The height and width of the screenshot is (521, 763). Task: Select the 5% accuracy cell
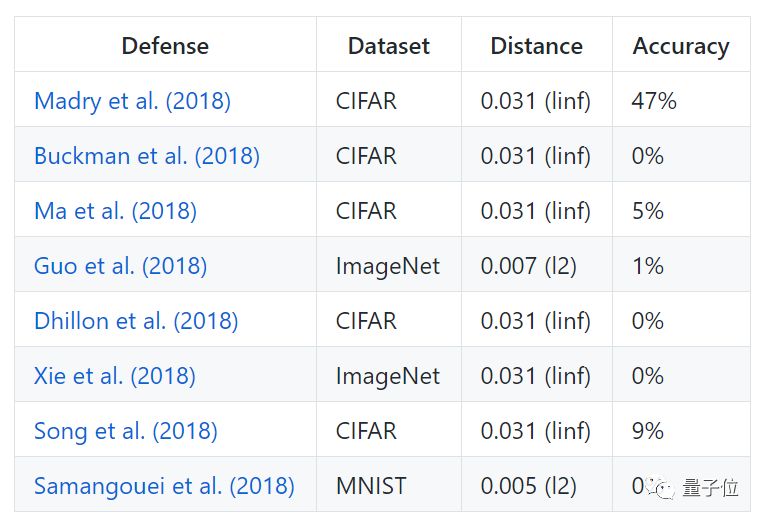click(x=648, y=211)
